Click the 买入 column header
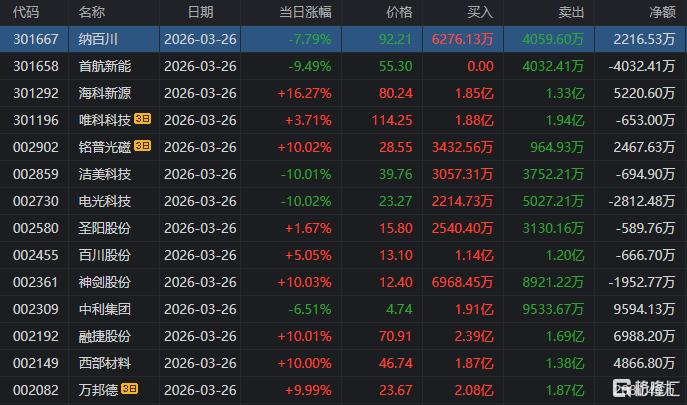The height and width of the screenshot is (405, 687). pyautogui.click(x=481, y=12)
